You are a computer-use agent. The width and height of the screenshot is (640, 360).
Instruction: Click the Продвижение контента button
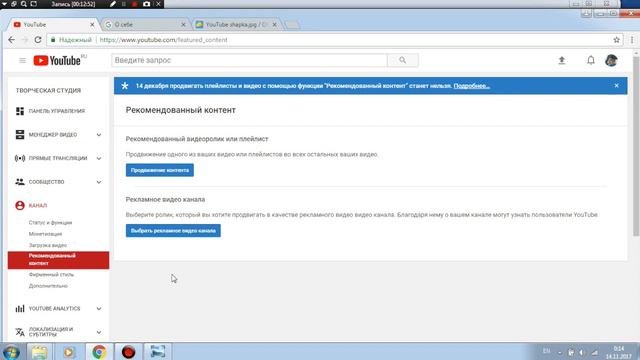(160, 170)
